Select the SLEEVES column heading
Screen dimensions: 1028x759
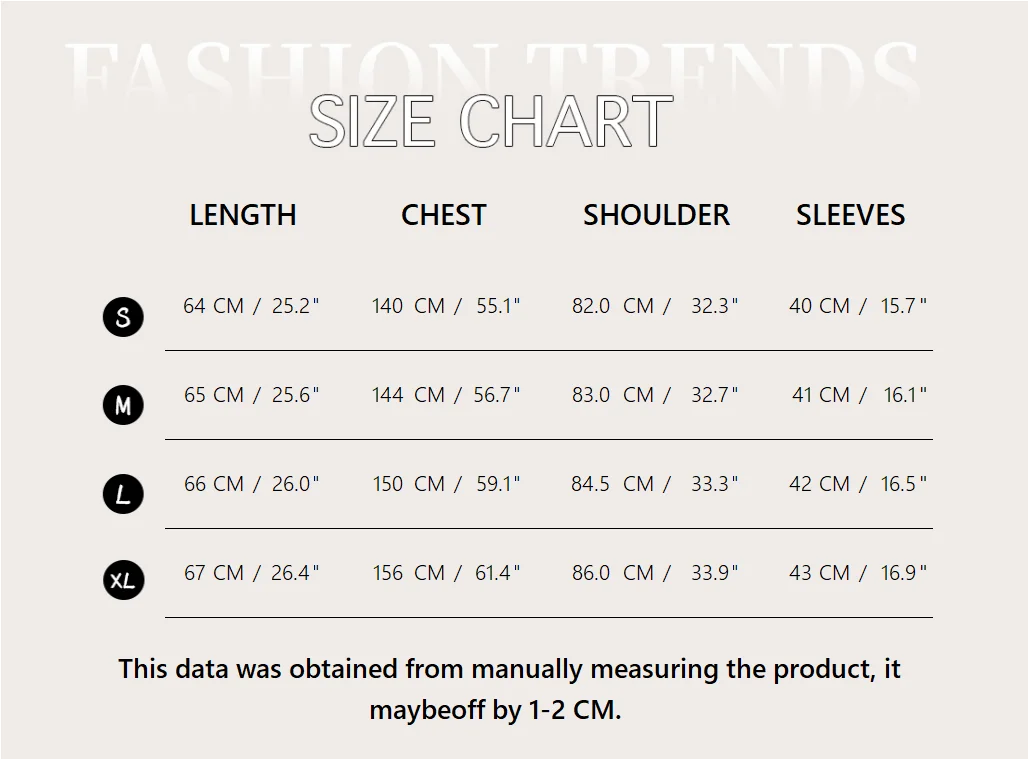[850, 215]
